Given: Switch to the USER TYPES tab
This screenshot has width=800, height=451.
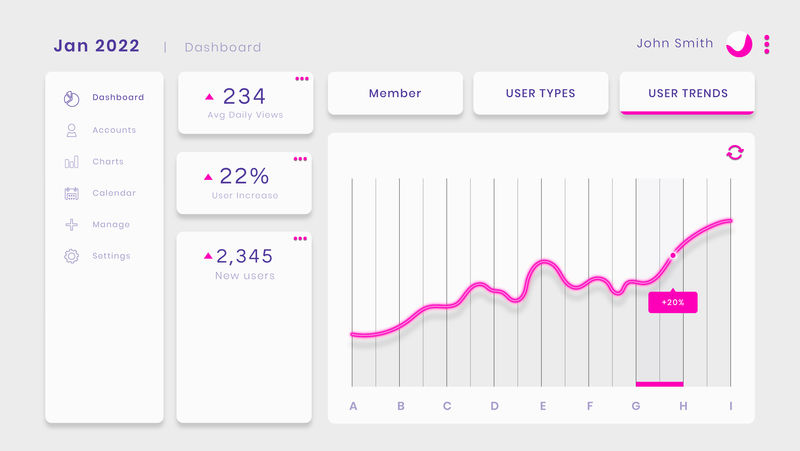Looking at the screenshot, I should click(x=540, y=94).
